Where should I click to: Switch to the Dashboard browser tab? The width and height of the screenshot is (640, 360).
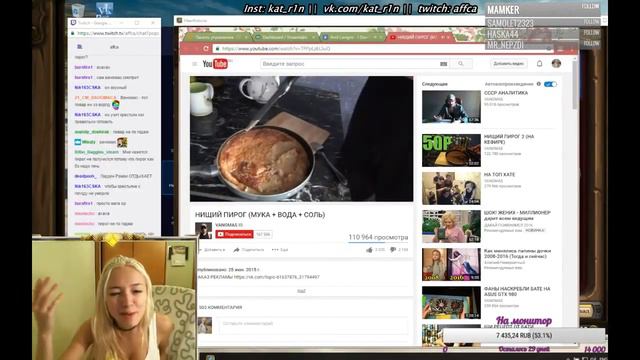click(285, 37)
